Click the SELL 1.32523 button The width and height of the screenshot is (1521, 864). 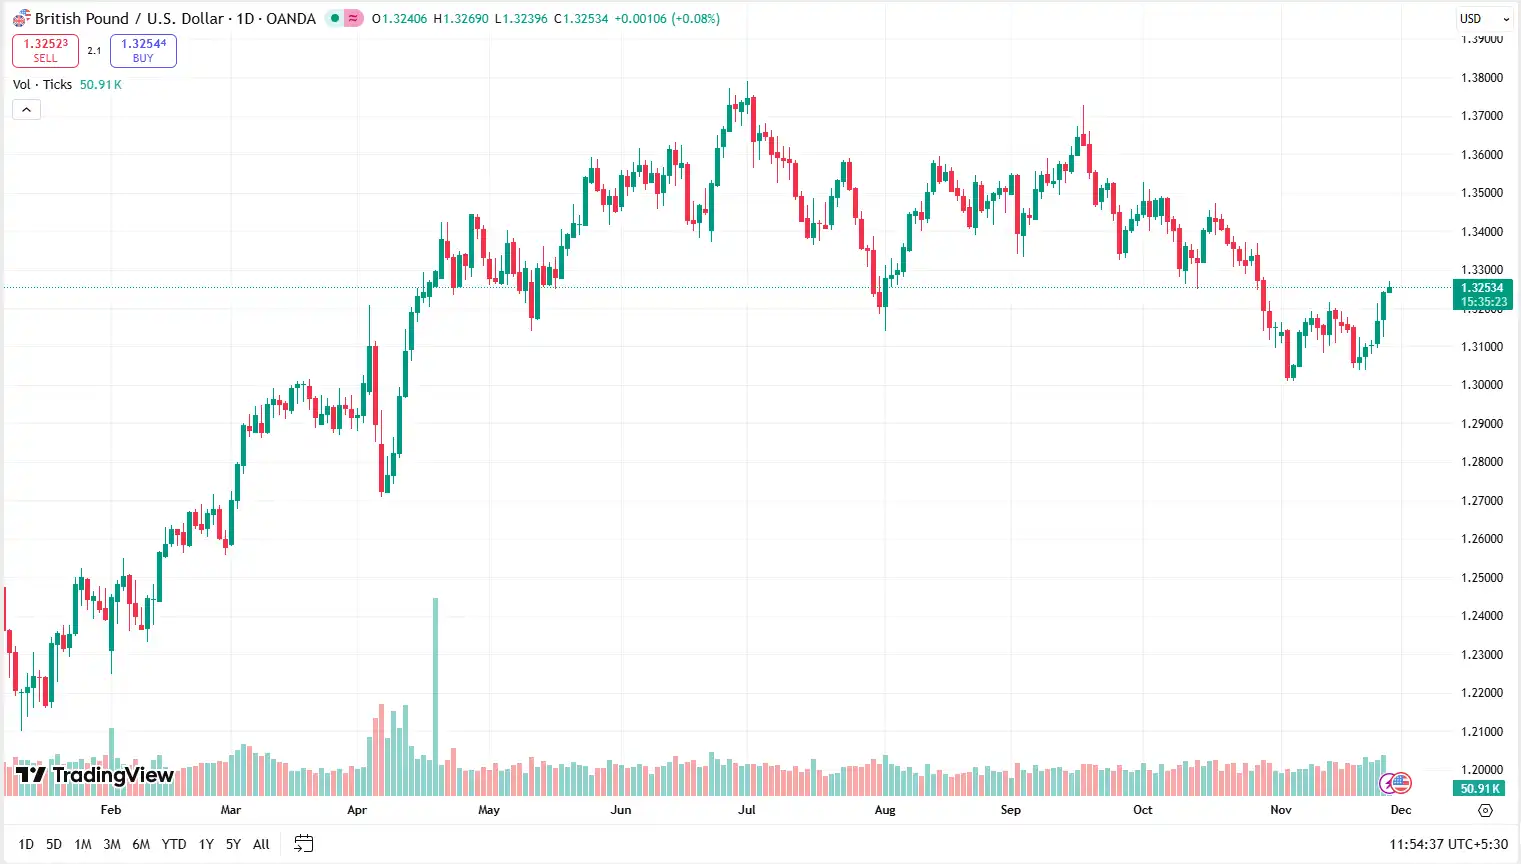(x=45, y=50)
